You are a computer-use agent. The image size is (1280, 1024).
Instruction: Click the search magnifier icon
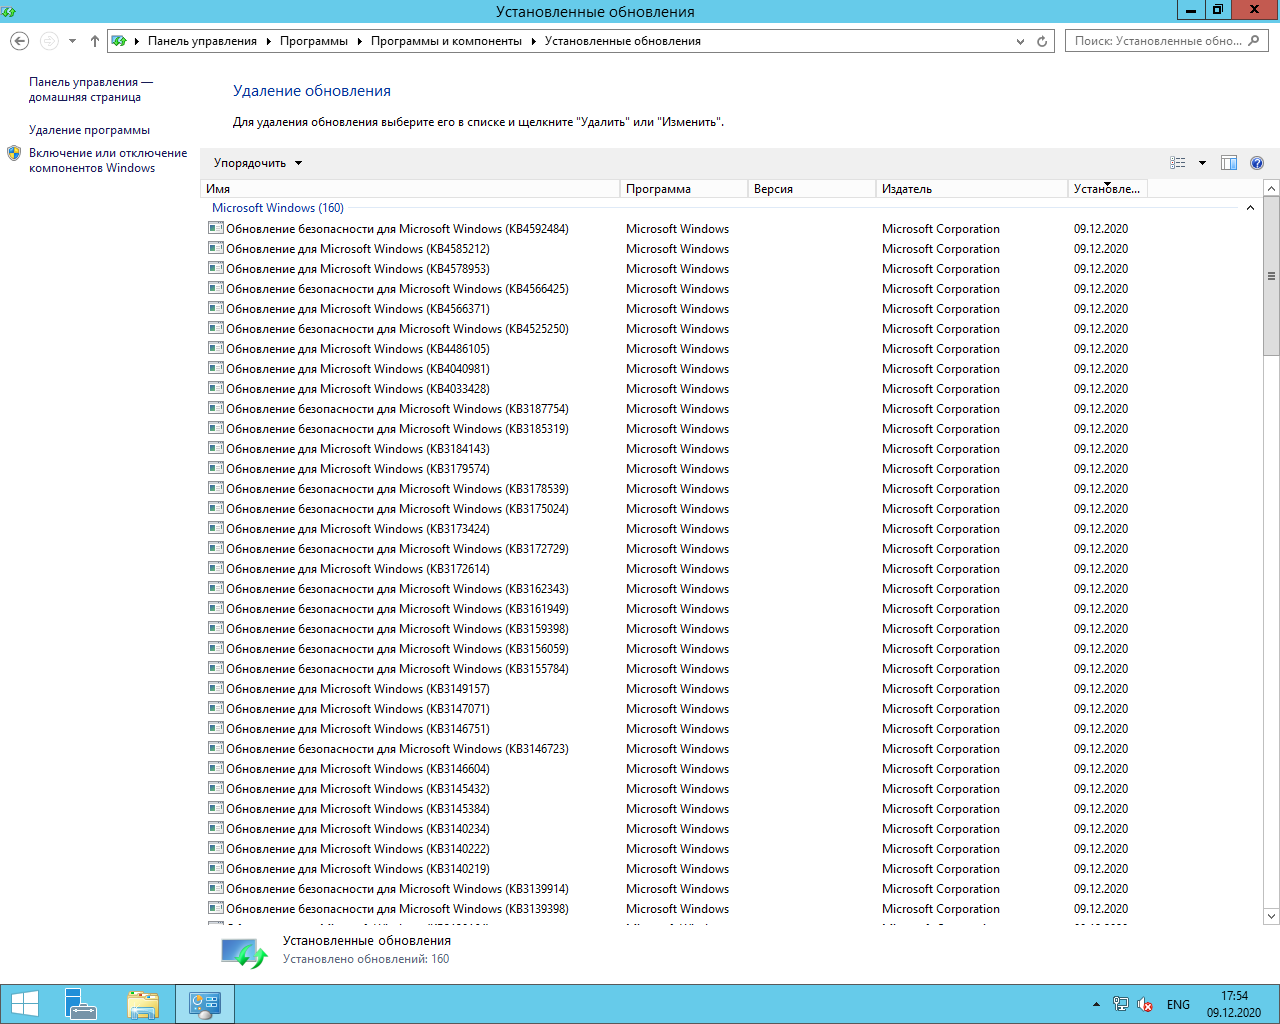[x=1255, y=40]
